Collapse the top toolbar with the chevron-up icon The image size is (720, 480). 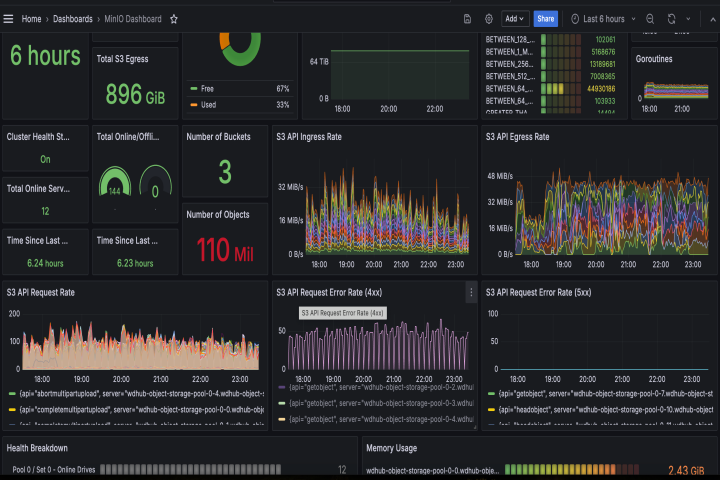[x=713, y=19]
